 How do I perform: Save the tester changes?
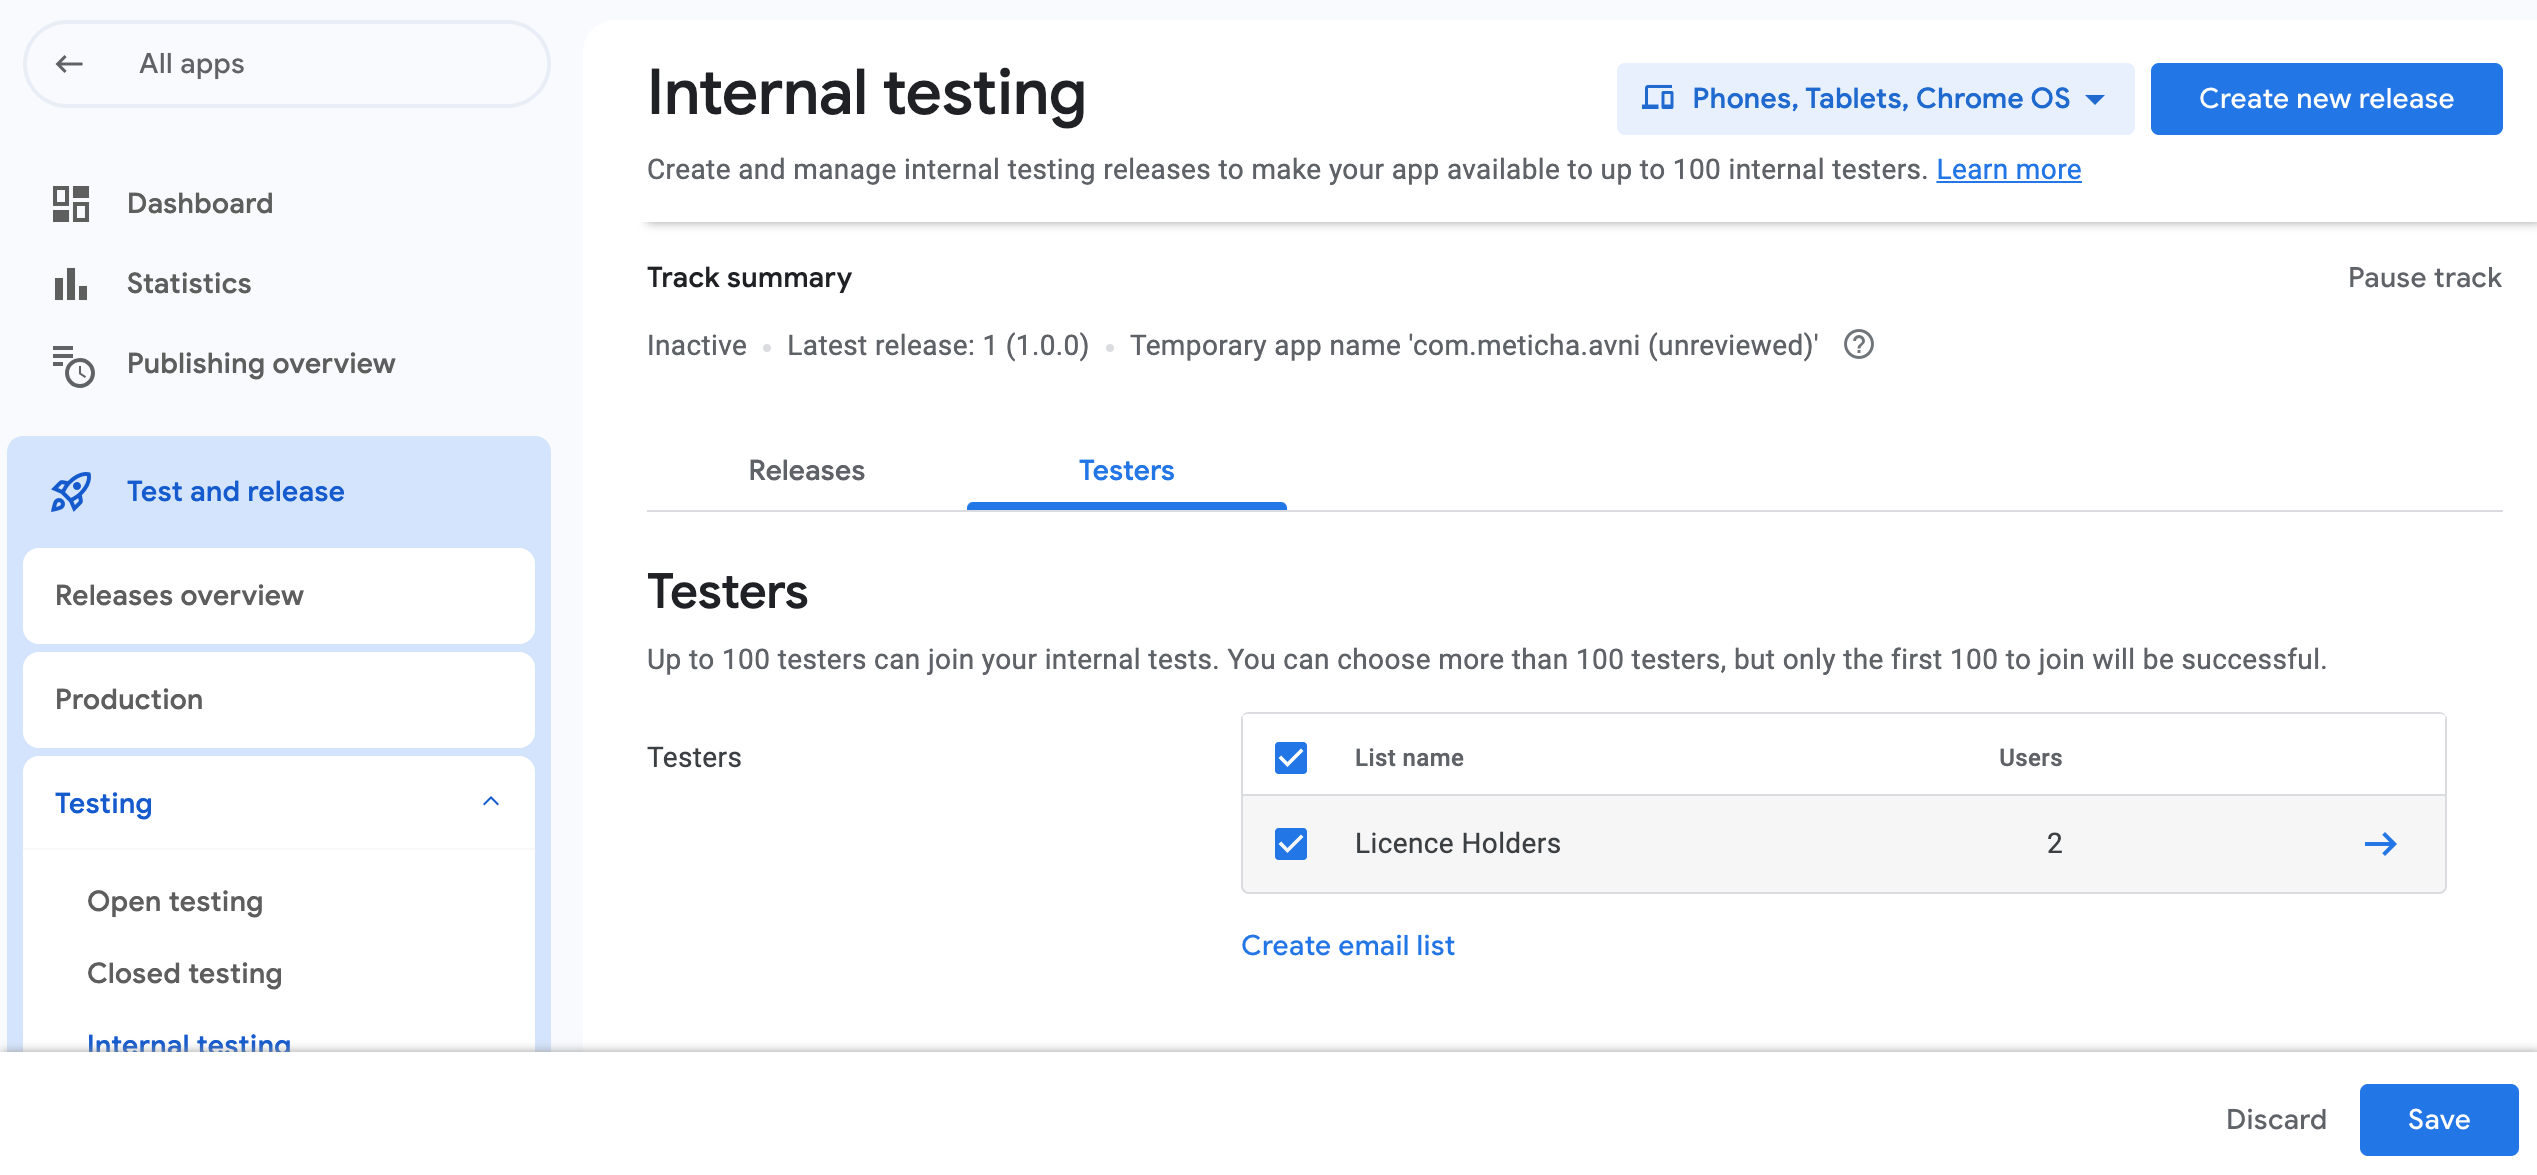pos(2439,1119)
